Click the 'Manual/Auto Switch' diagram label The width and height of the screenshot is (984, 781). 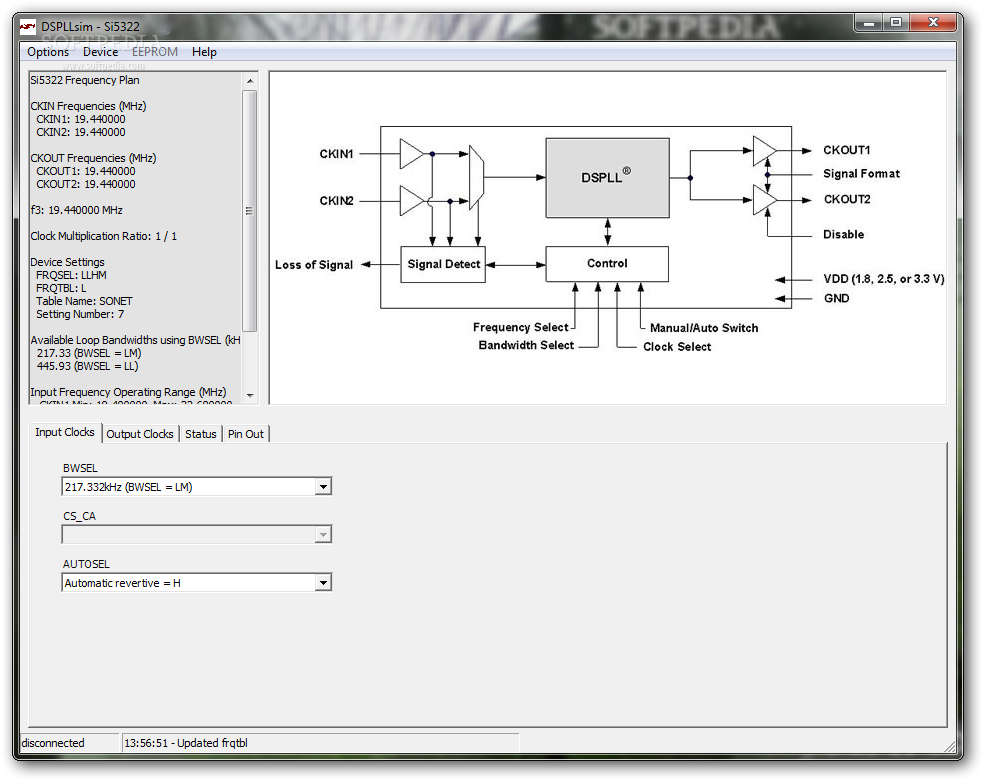[704, 328]
